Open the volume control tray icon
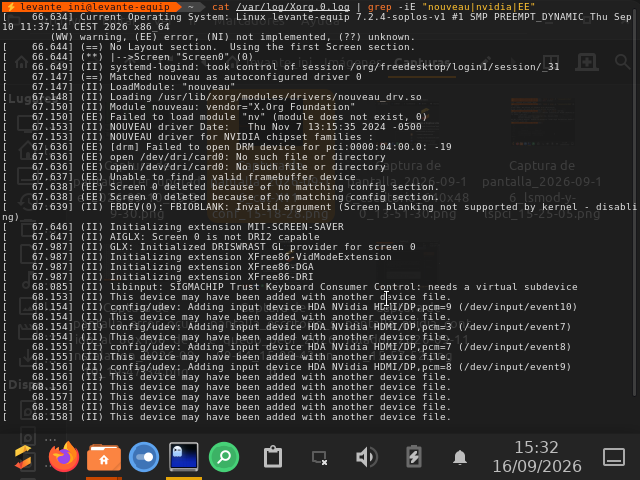 pos(367,457)
